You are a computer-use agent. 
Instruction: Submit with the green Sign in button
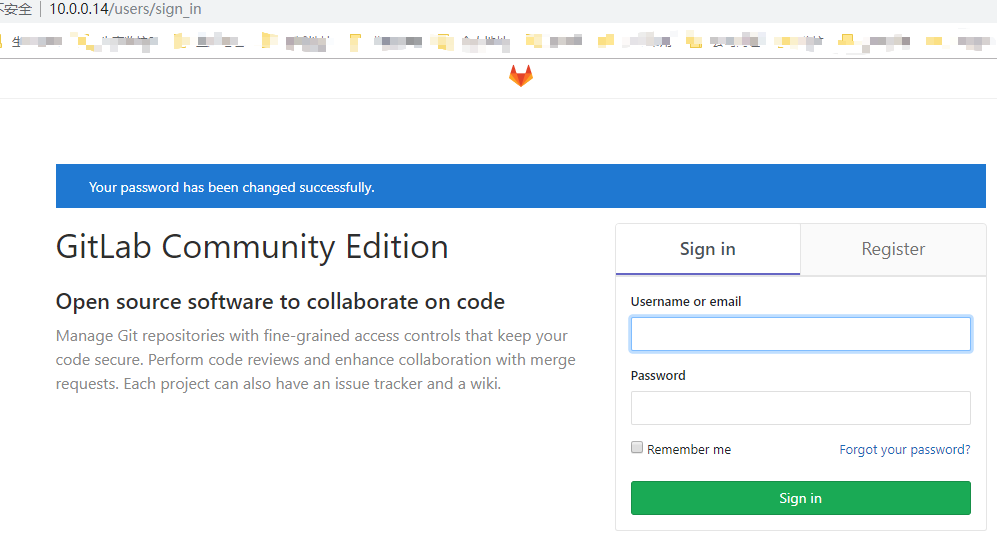pos(801,498)
